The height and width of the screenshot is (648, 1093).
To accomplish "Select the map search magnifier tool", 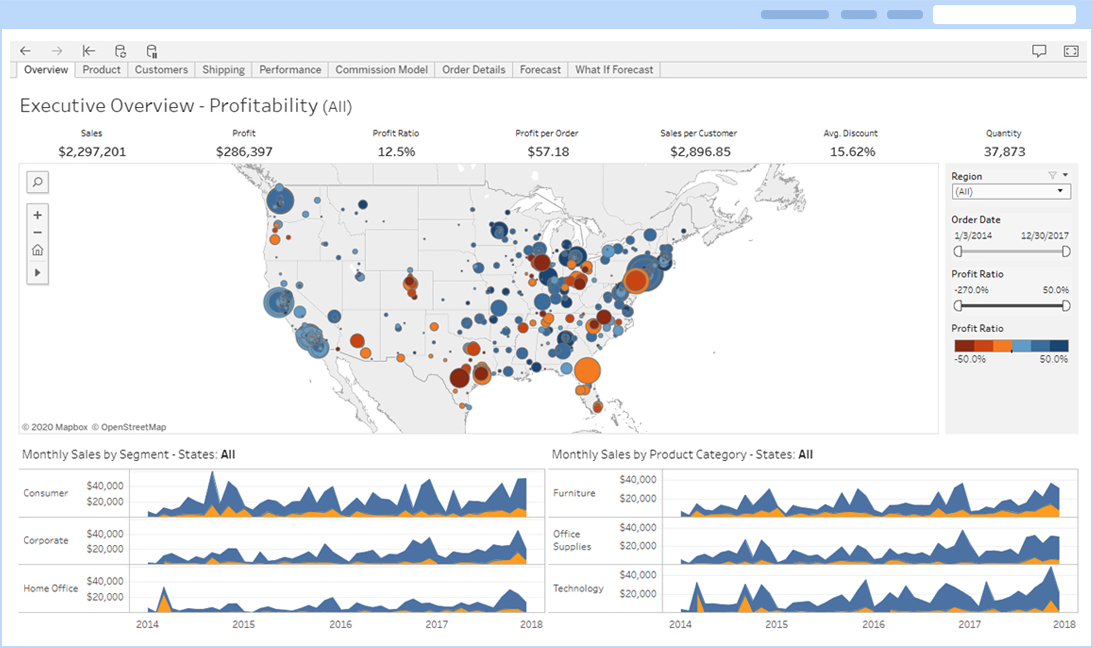I will click(x=37, y=181).
